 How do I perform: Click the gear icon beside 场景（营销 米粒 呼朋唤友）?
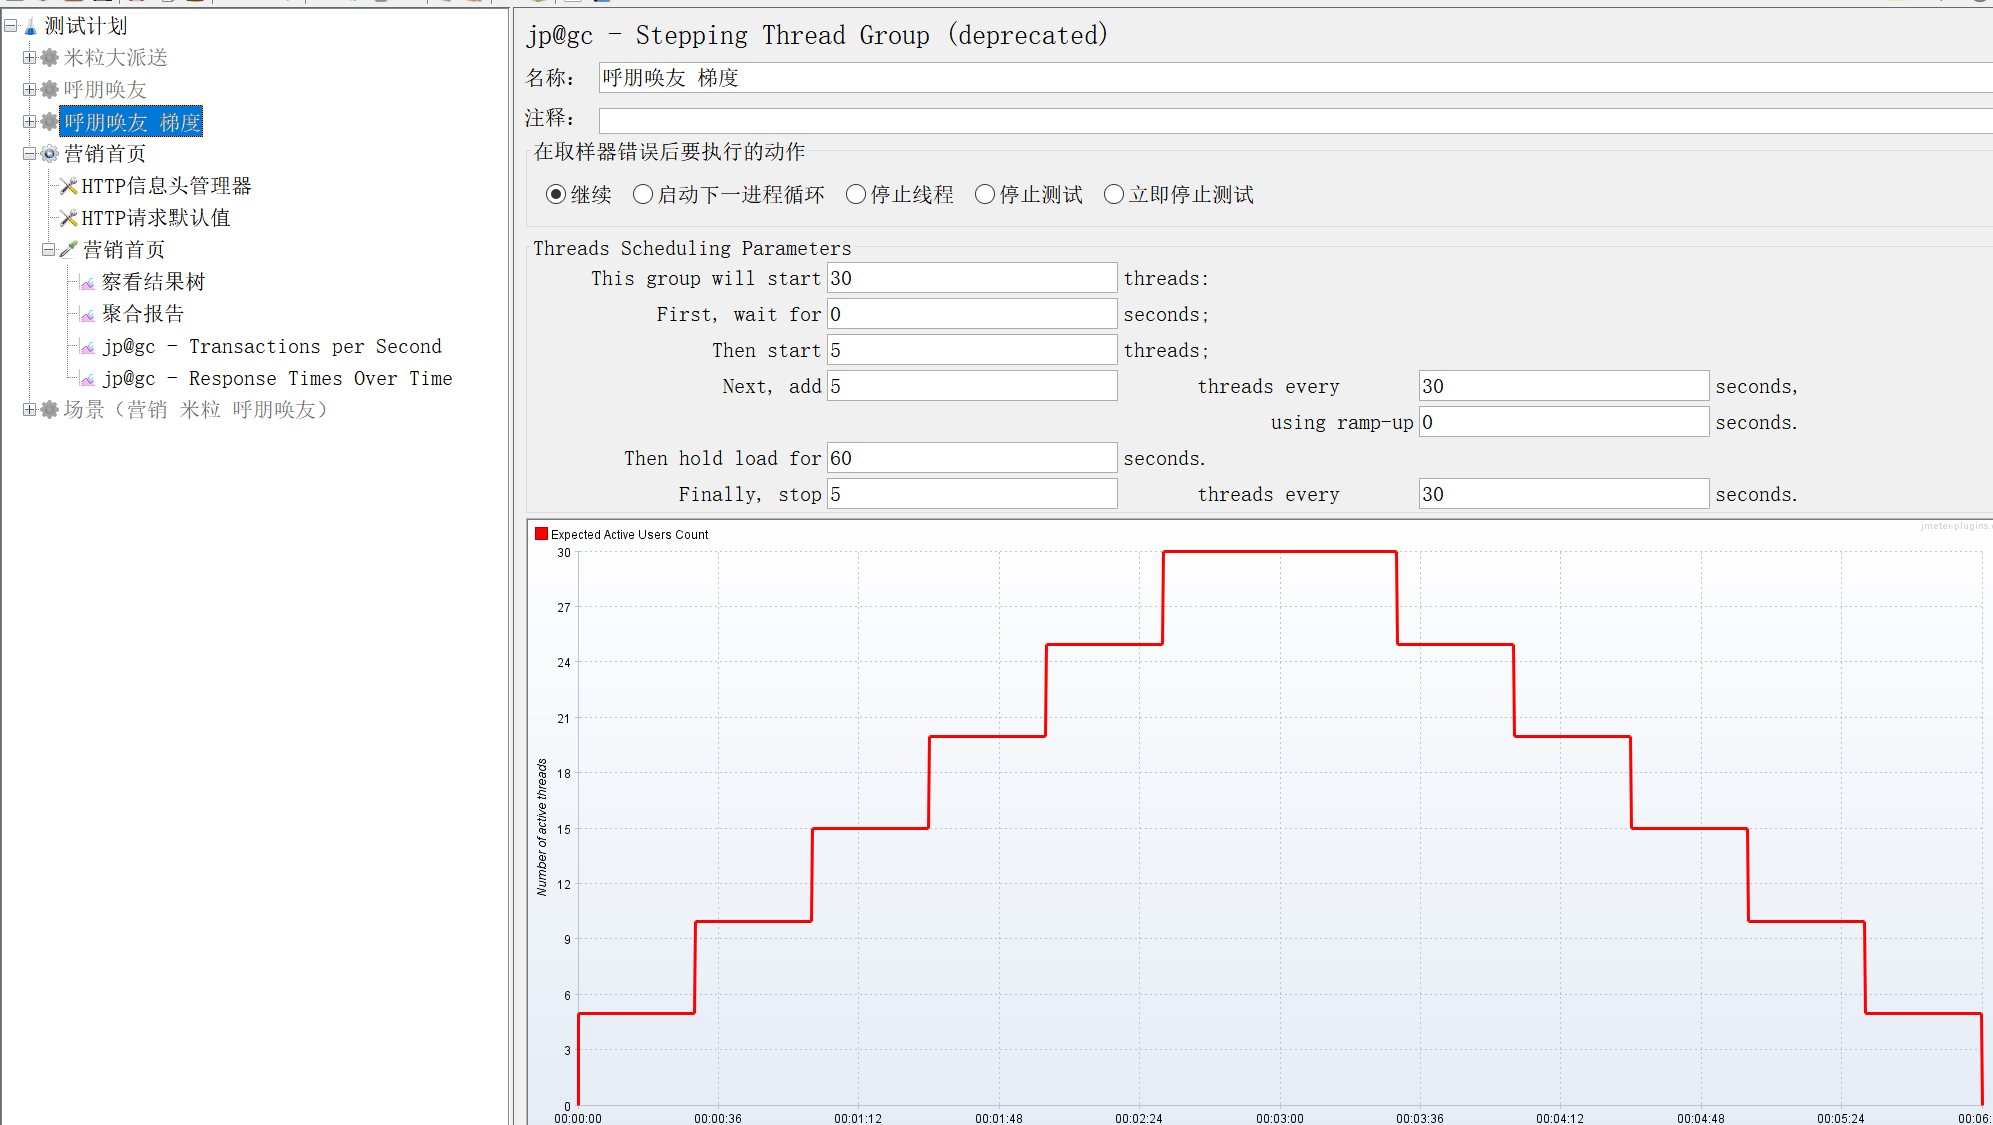[49, 410]
